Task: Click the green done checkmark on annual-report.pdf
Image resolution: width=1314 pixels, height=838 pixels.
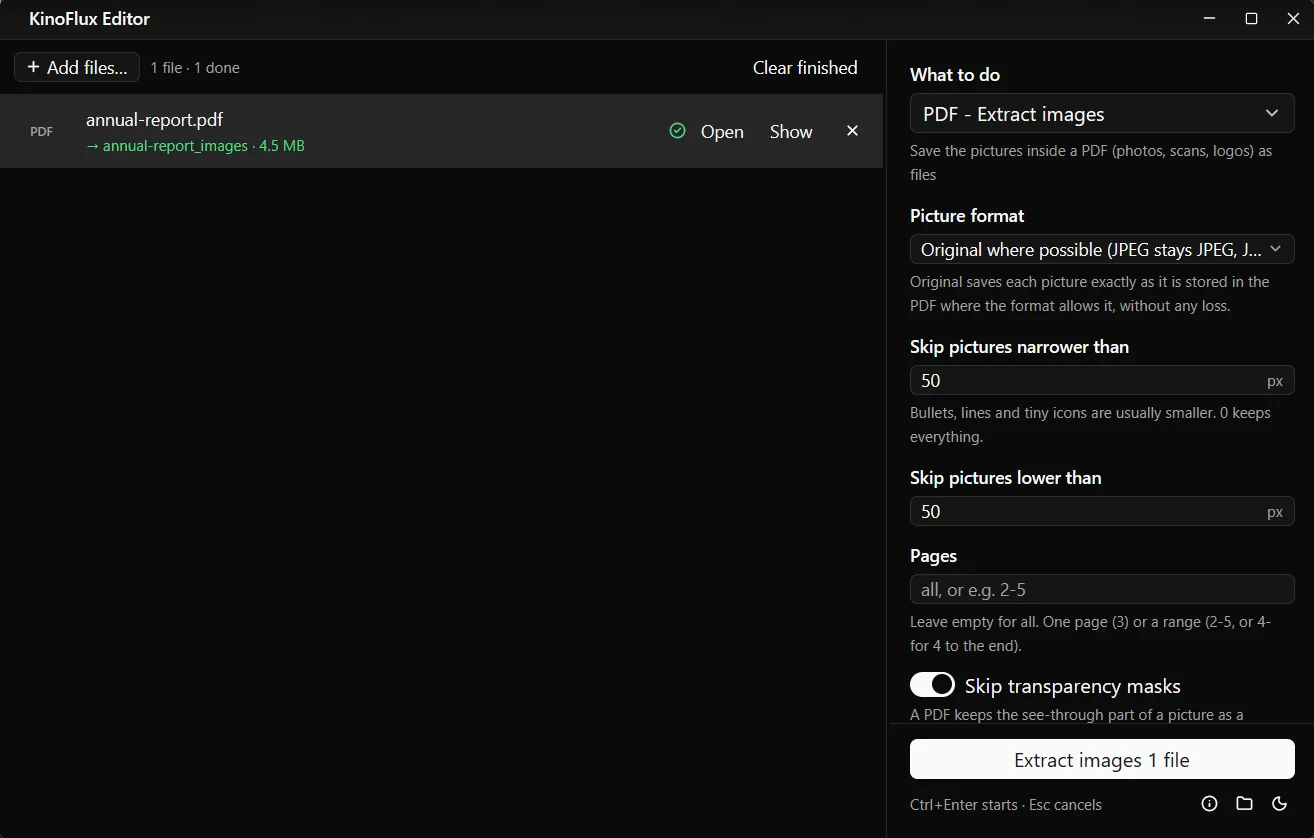Action: (x=677, y=131)
